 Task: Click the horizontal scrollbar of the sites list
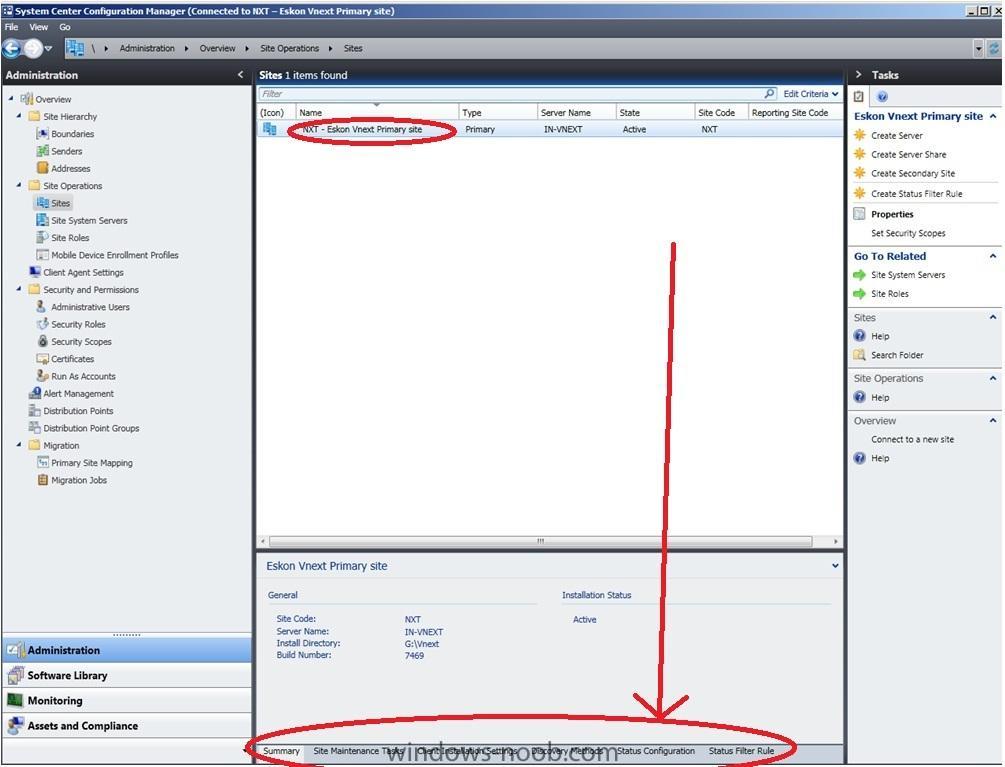point(540,541)
